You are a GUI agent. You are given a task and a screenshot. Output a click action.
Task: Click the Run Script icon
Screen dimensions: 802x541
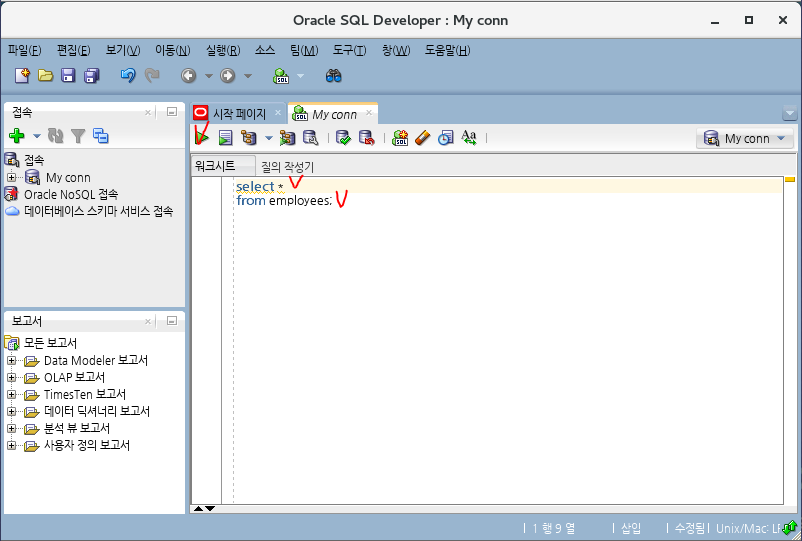pyautogui.click(x=226, y=138)
